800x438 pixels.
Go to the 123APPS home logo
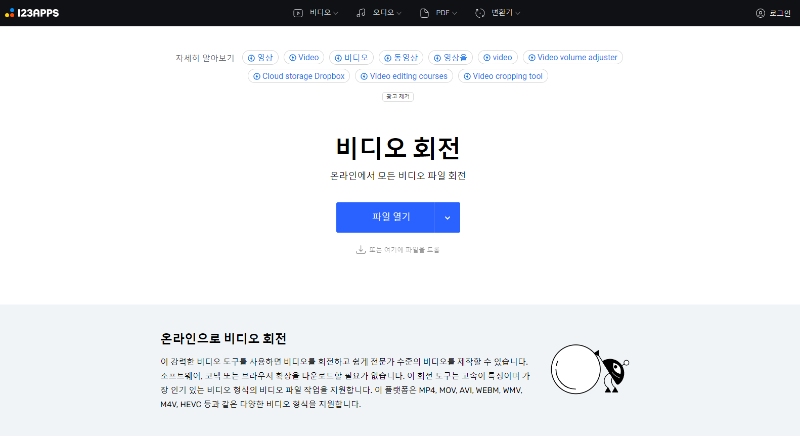click(32, 13)
